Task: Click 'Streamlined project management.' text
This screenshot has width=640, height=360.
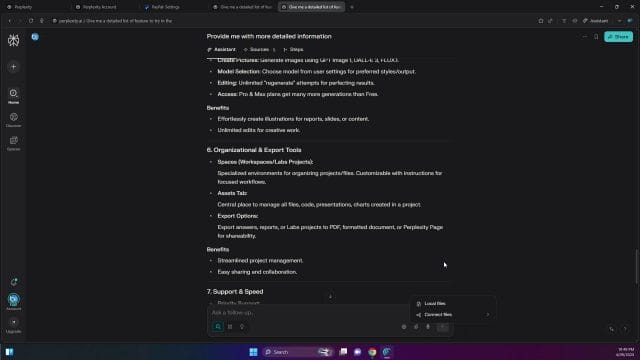Action: [260, 260]
